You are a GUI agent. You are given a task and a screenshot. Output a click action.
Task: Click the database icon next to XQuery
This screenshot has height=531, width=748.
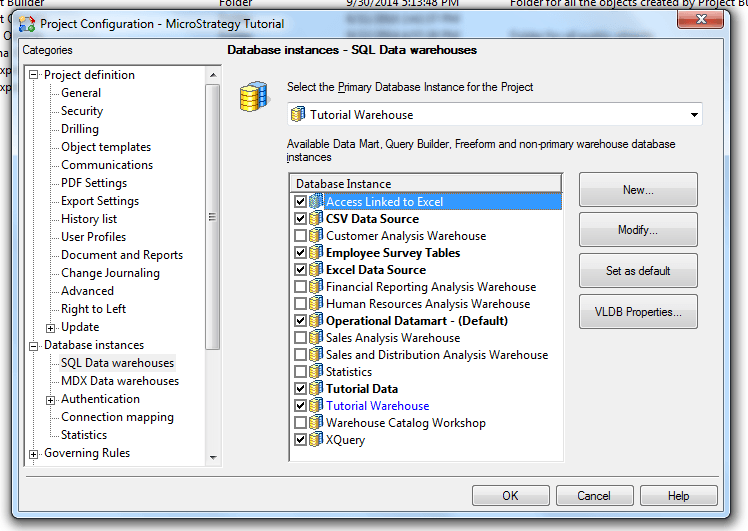[316, 440]
